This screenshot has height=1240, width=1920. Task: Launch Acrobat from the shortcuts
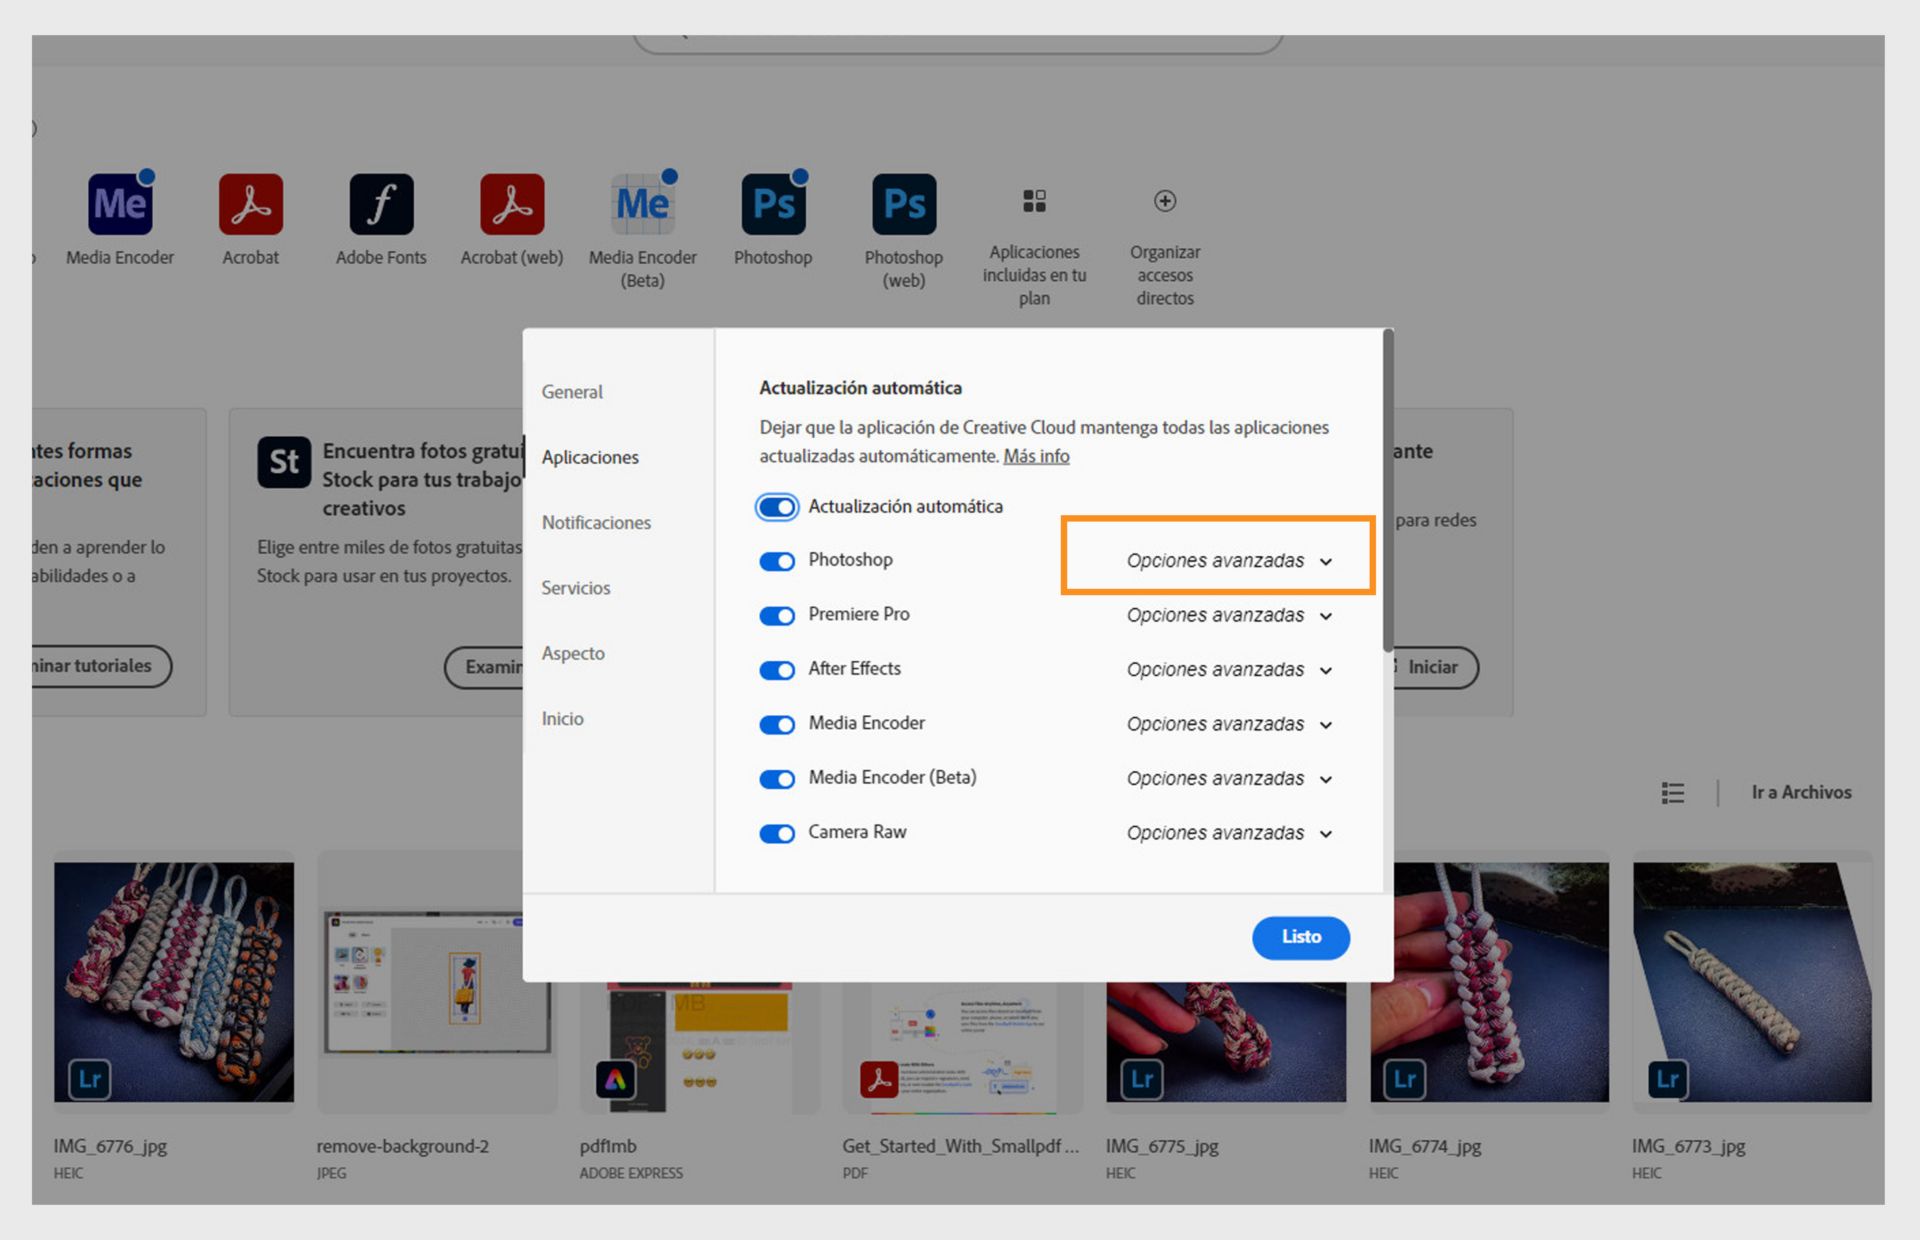251,204
